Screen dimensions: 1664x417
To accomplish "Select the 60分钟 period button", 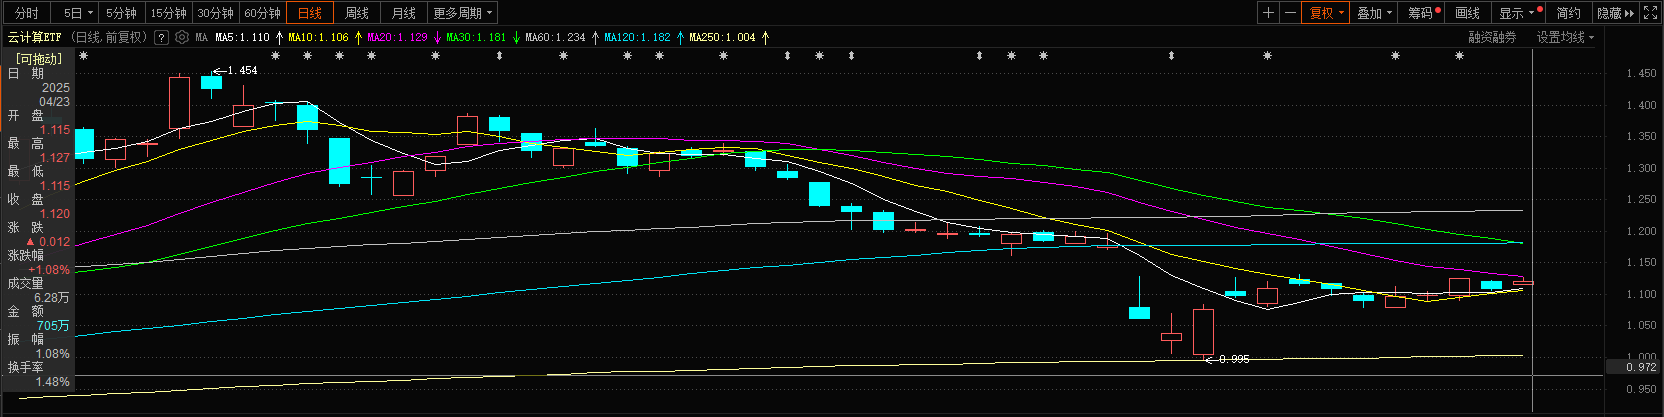I will click(262, 13).
